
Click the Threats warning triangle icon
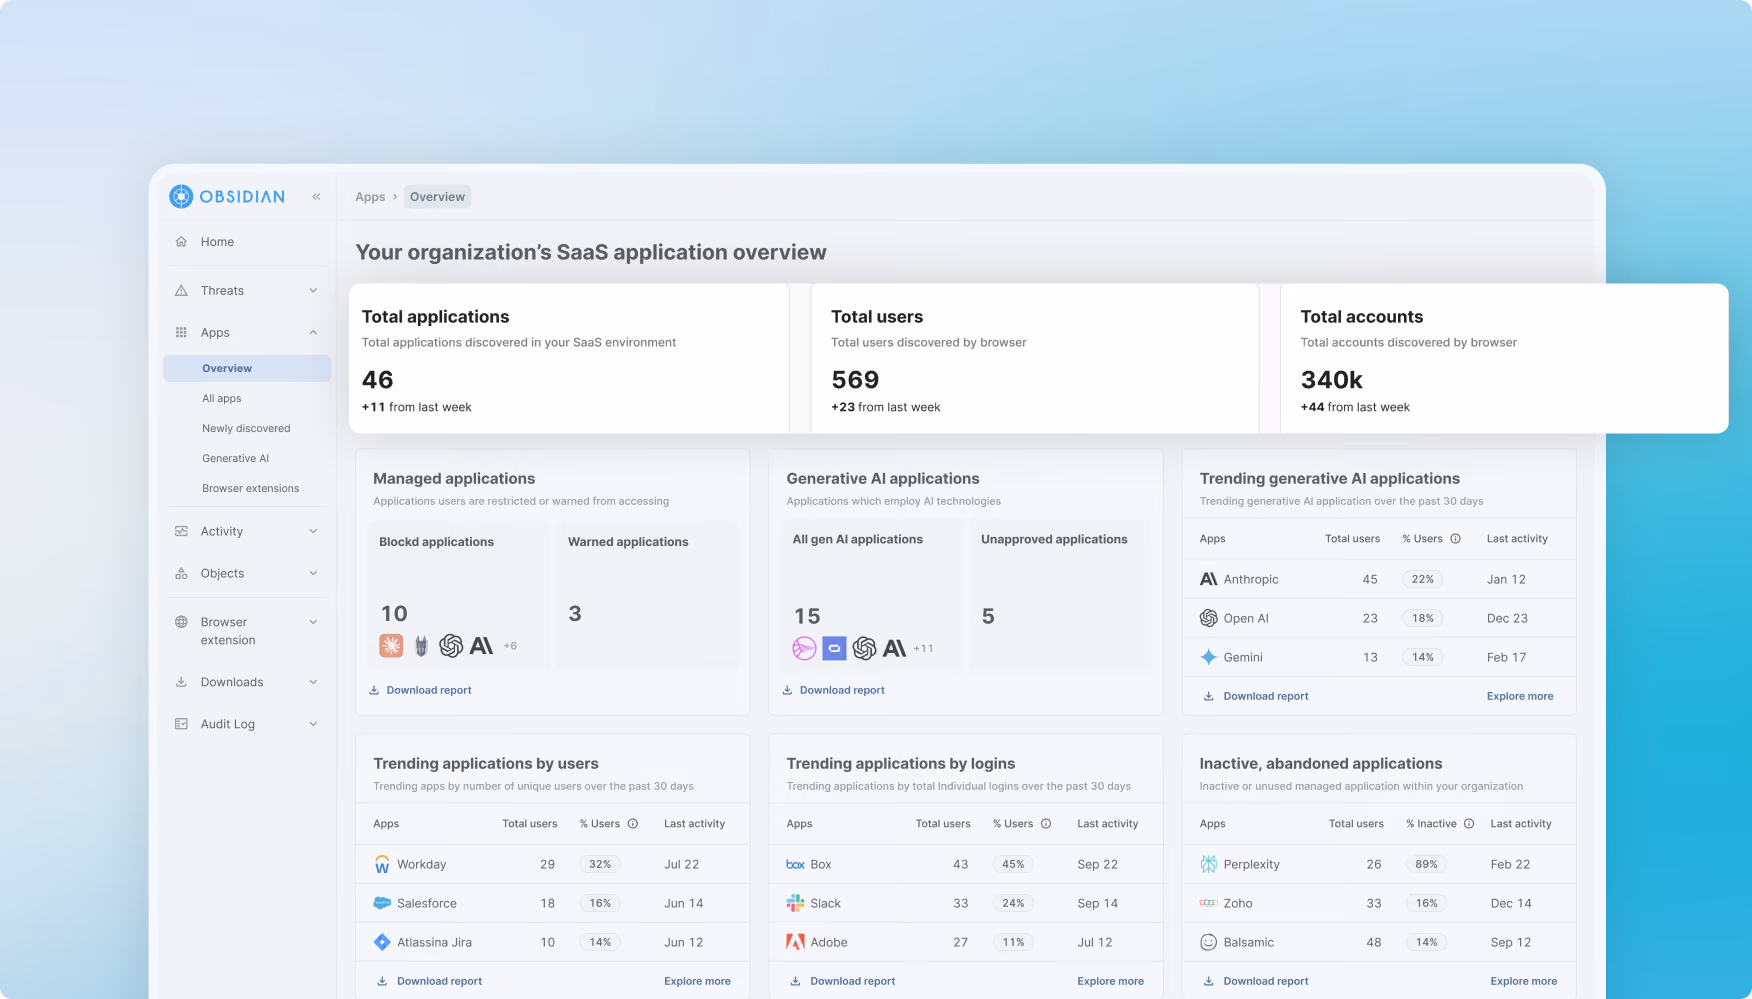(x=181, y=290)
